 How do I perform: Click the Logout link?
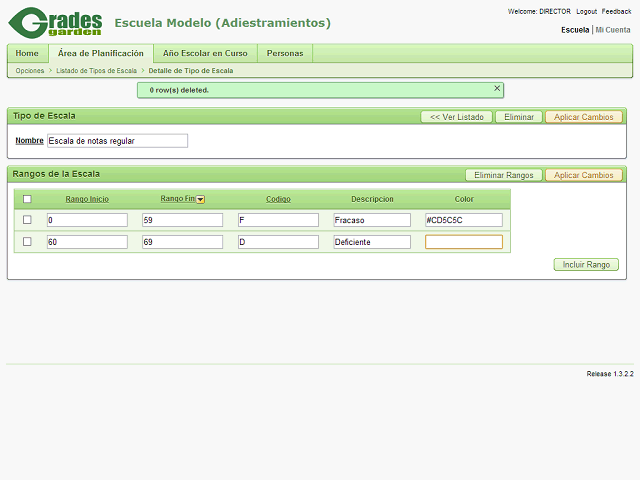point(586,11)
